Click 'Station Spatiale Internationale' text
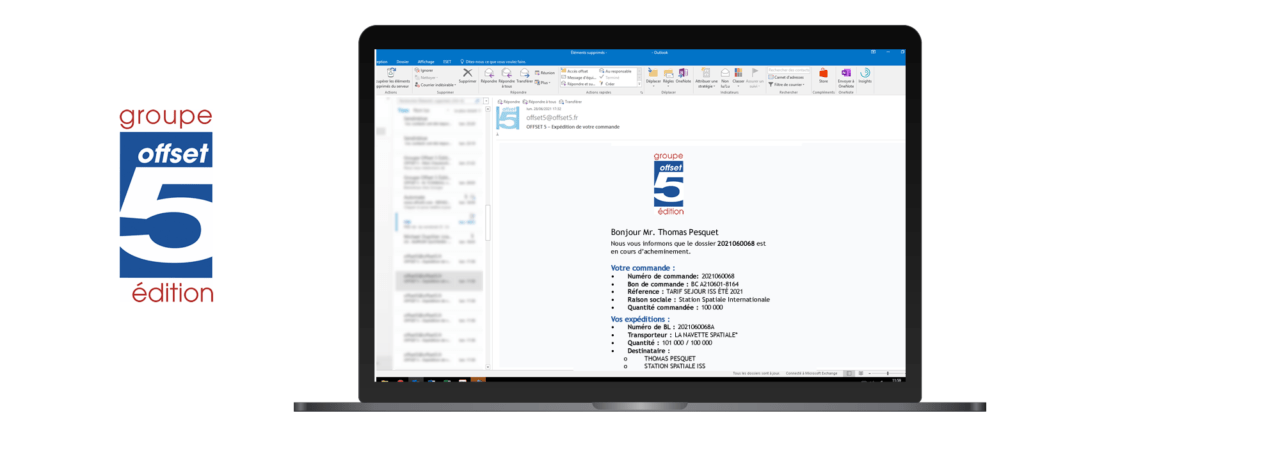The width and height of the screenshot is (1280, 452). pos(724,299)
